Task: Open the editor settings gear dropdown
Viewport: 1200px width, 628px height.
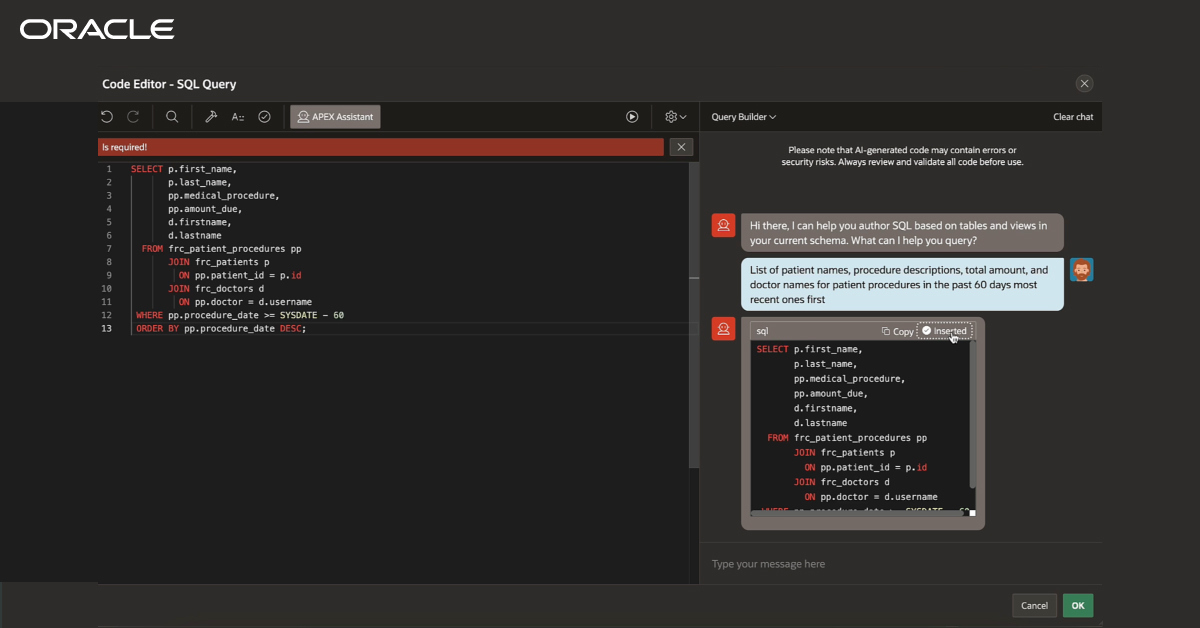Action: click(675, 117)
